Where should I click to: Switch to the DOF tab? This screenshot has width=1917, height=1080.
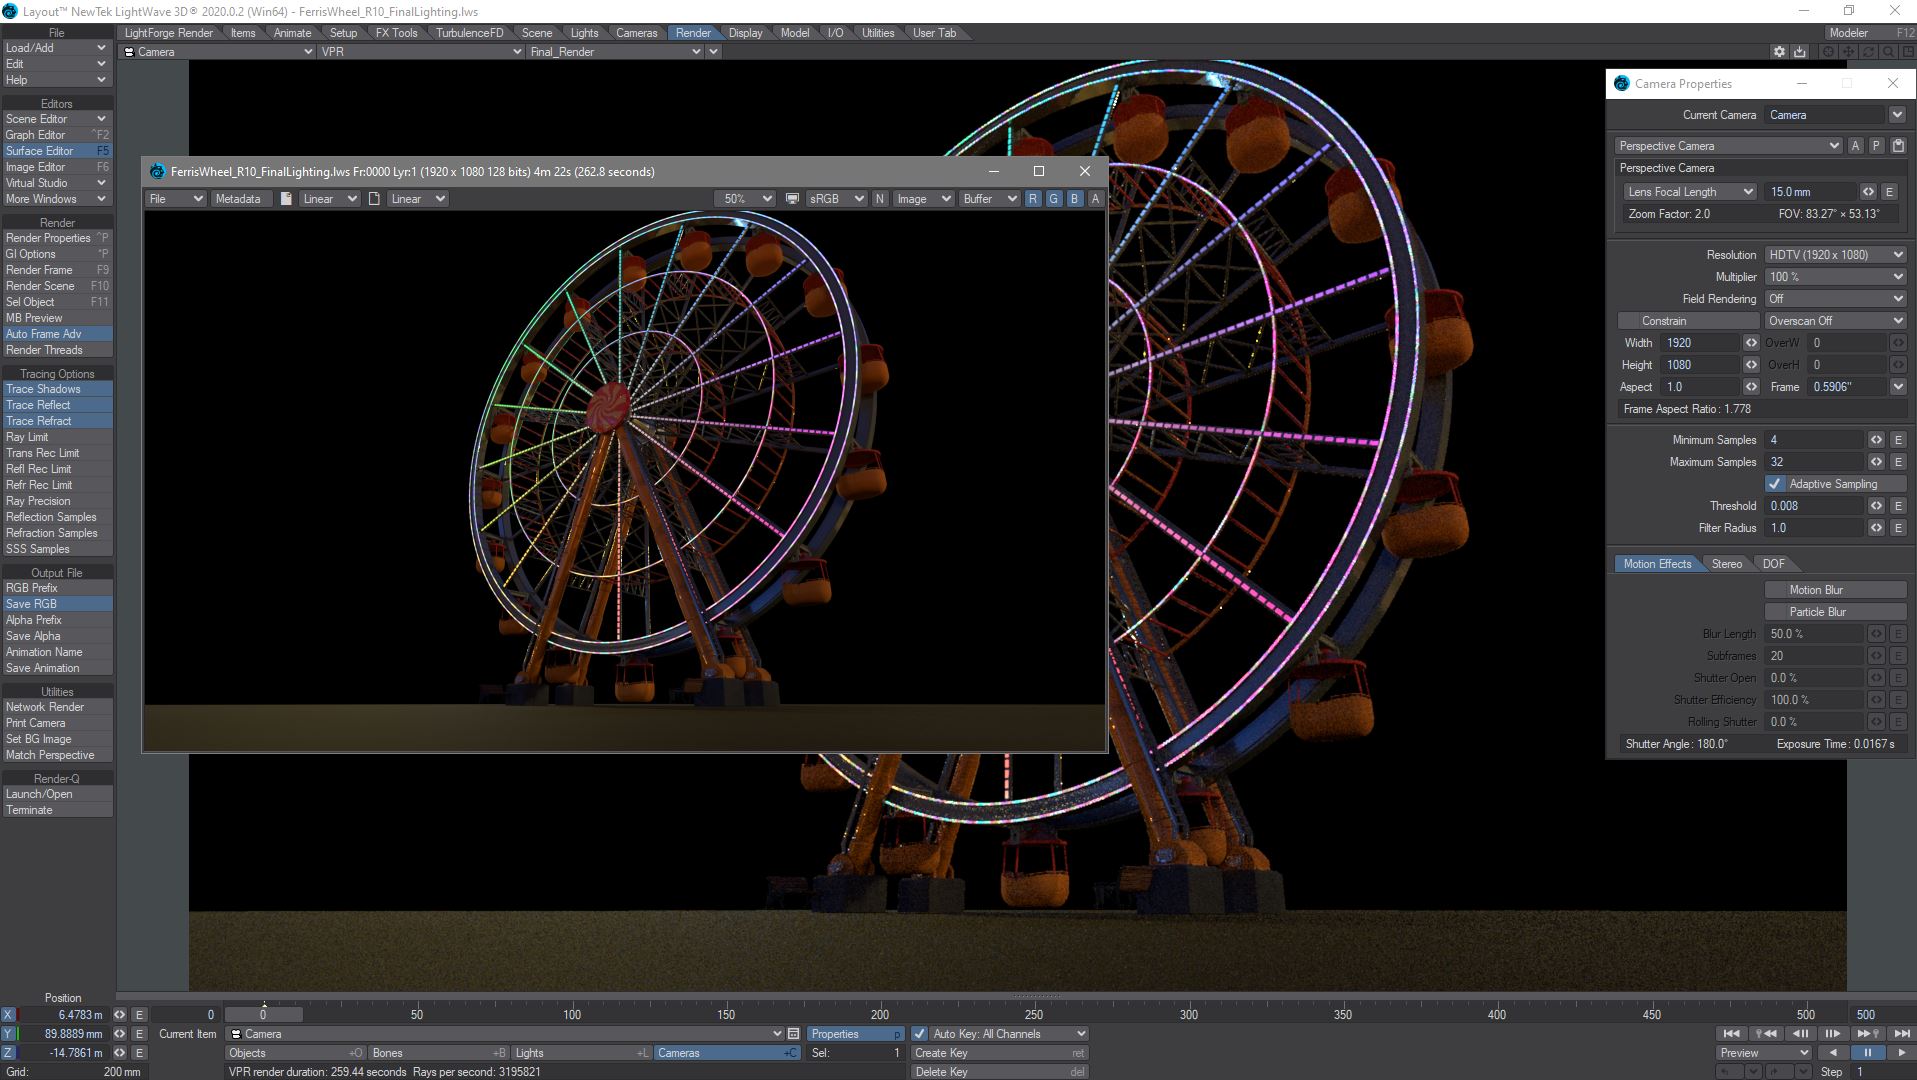(1773, 564)
